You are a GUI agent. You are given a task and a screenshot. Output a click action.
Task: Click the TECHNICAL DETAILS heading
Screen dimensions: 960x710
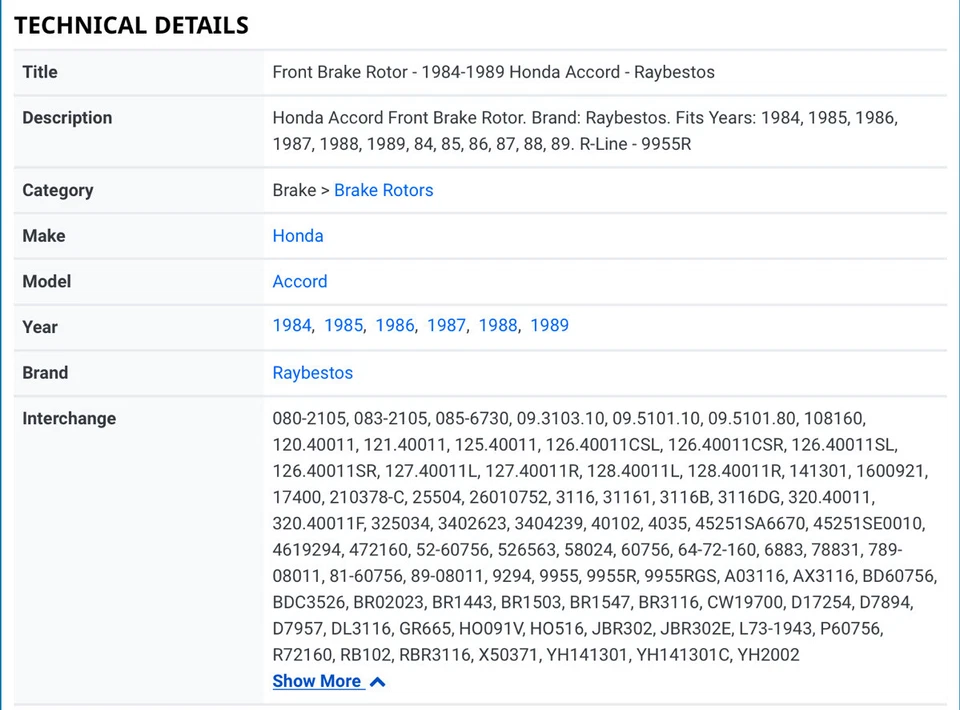pyautogui.click(x=131, y=26)
